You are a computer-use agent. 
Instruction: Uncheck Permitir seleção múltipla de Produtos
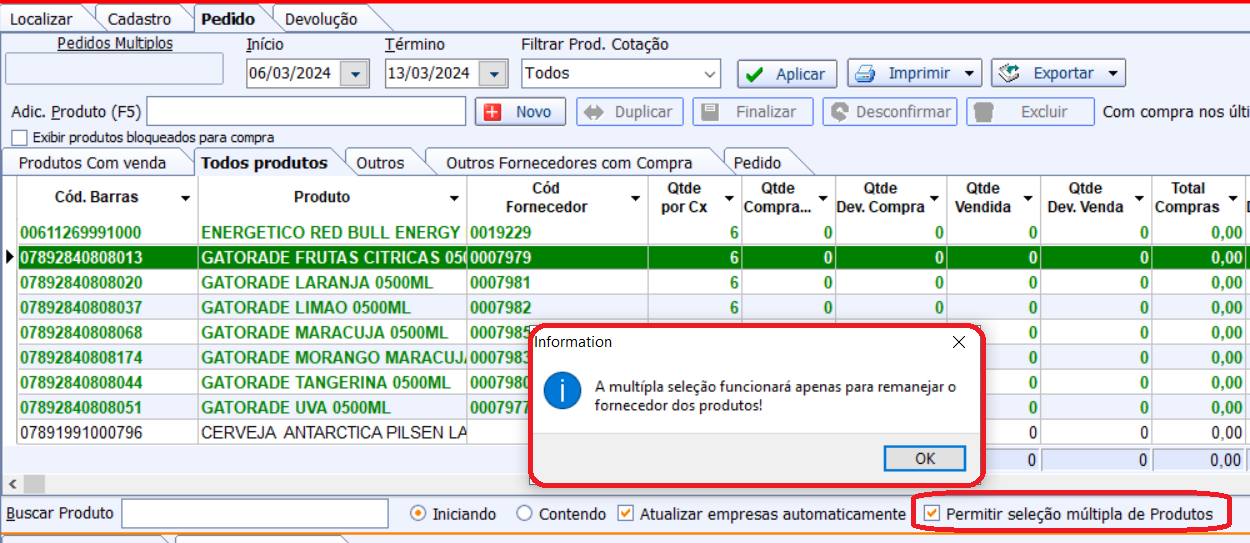click(932, 513)
